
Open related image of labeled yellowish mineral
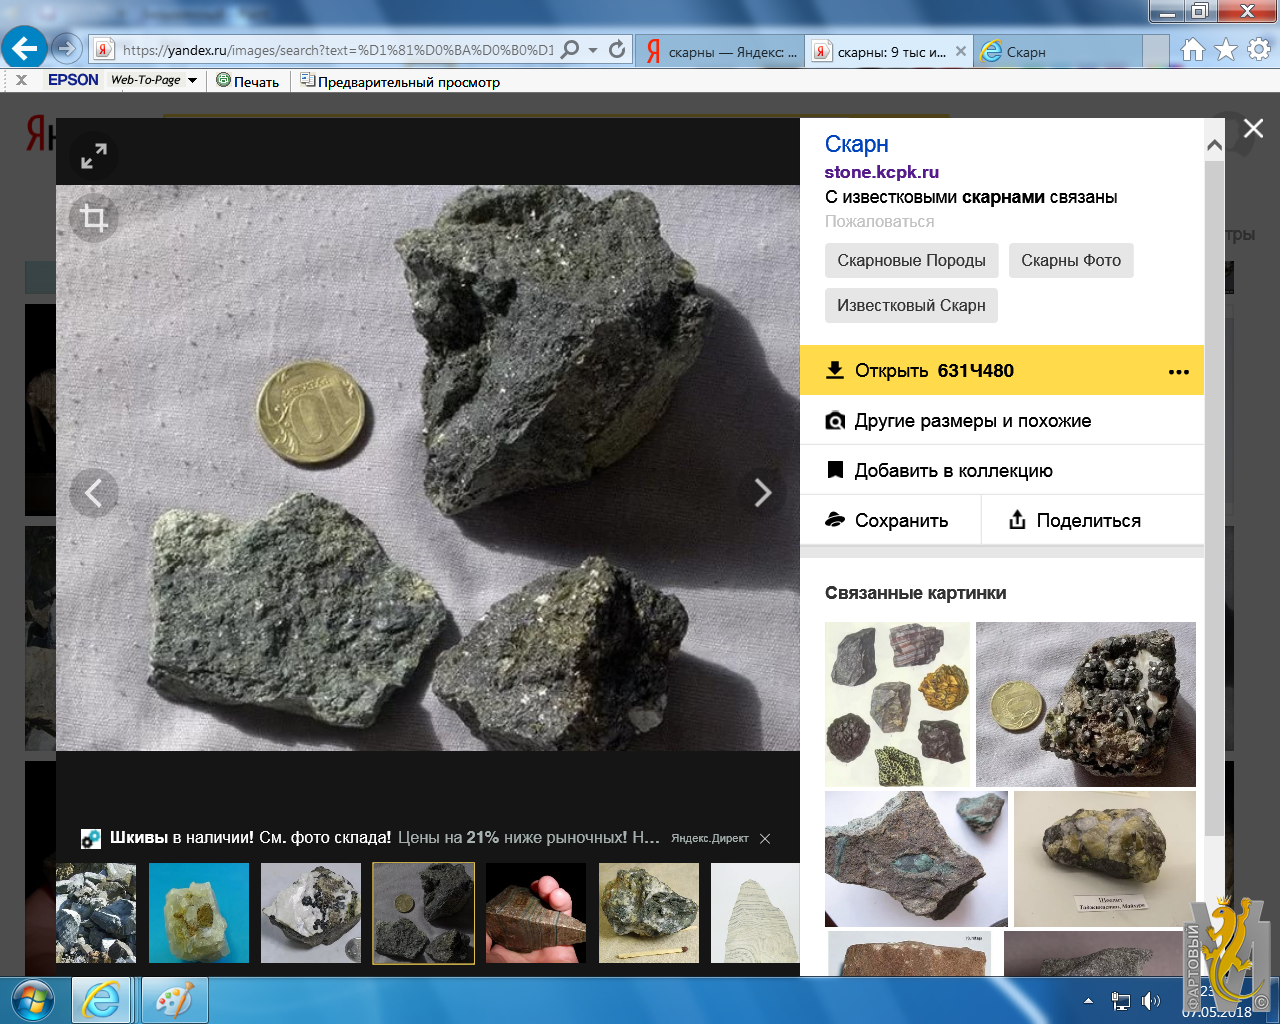1105,859
